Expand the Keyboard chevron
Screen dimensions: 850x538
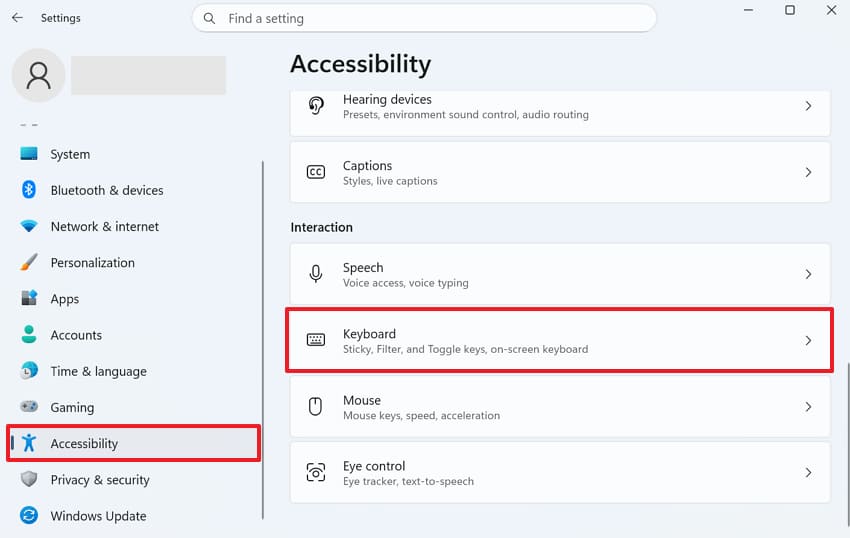pyautogui.click(x=808, y=340)
